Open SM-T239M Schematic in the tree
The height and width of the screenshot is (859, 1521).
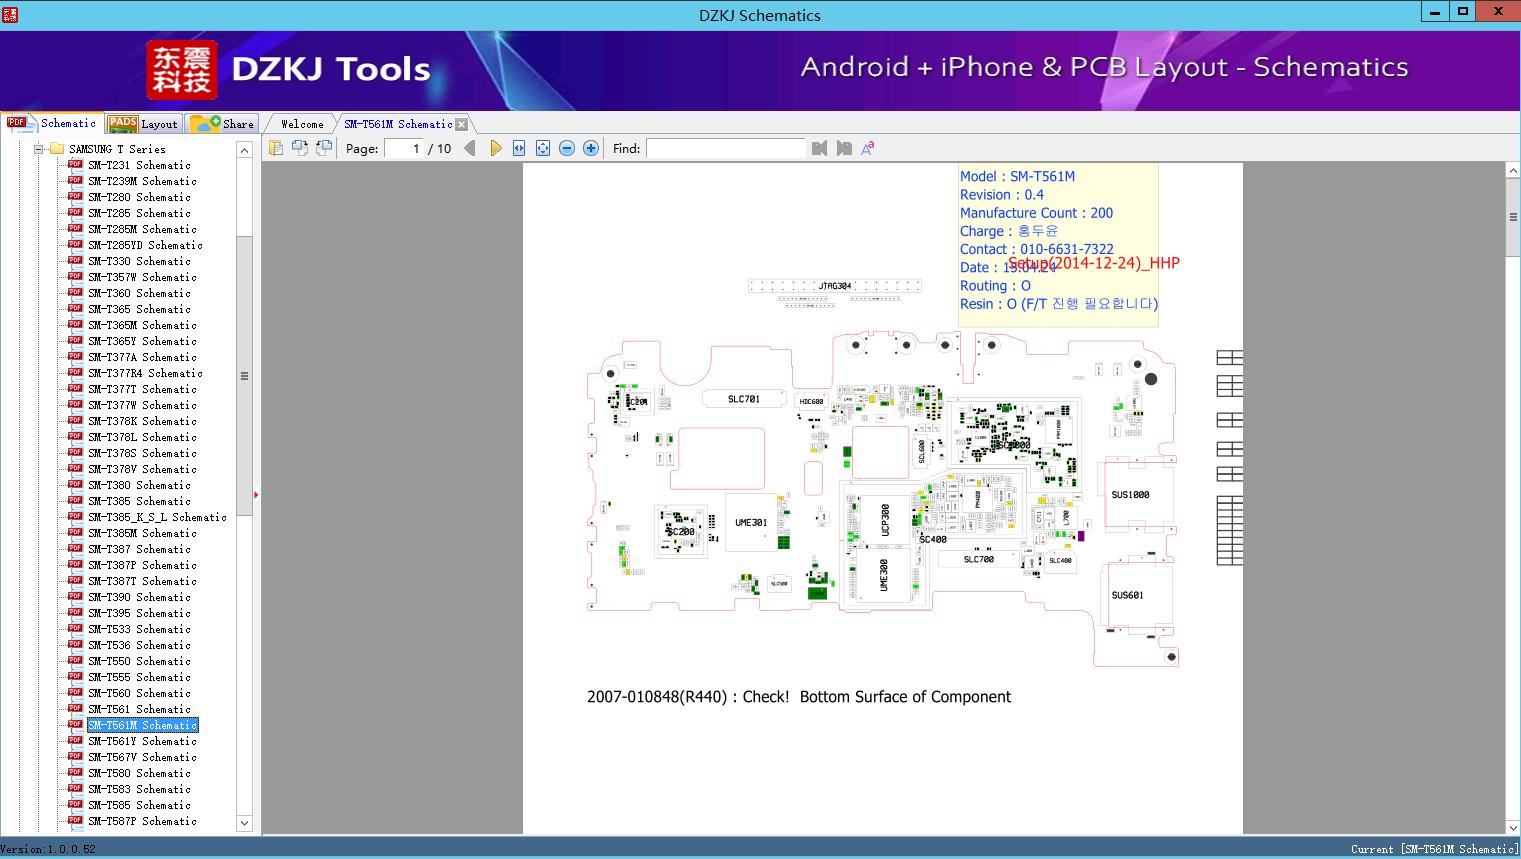coord(142,181)
